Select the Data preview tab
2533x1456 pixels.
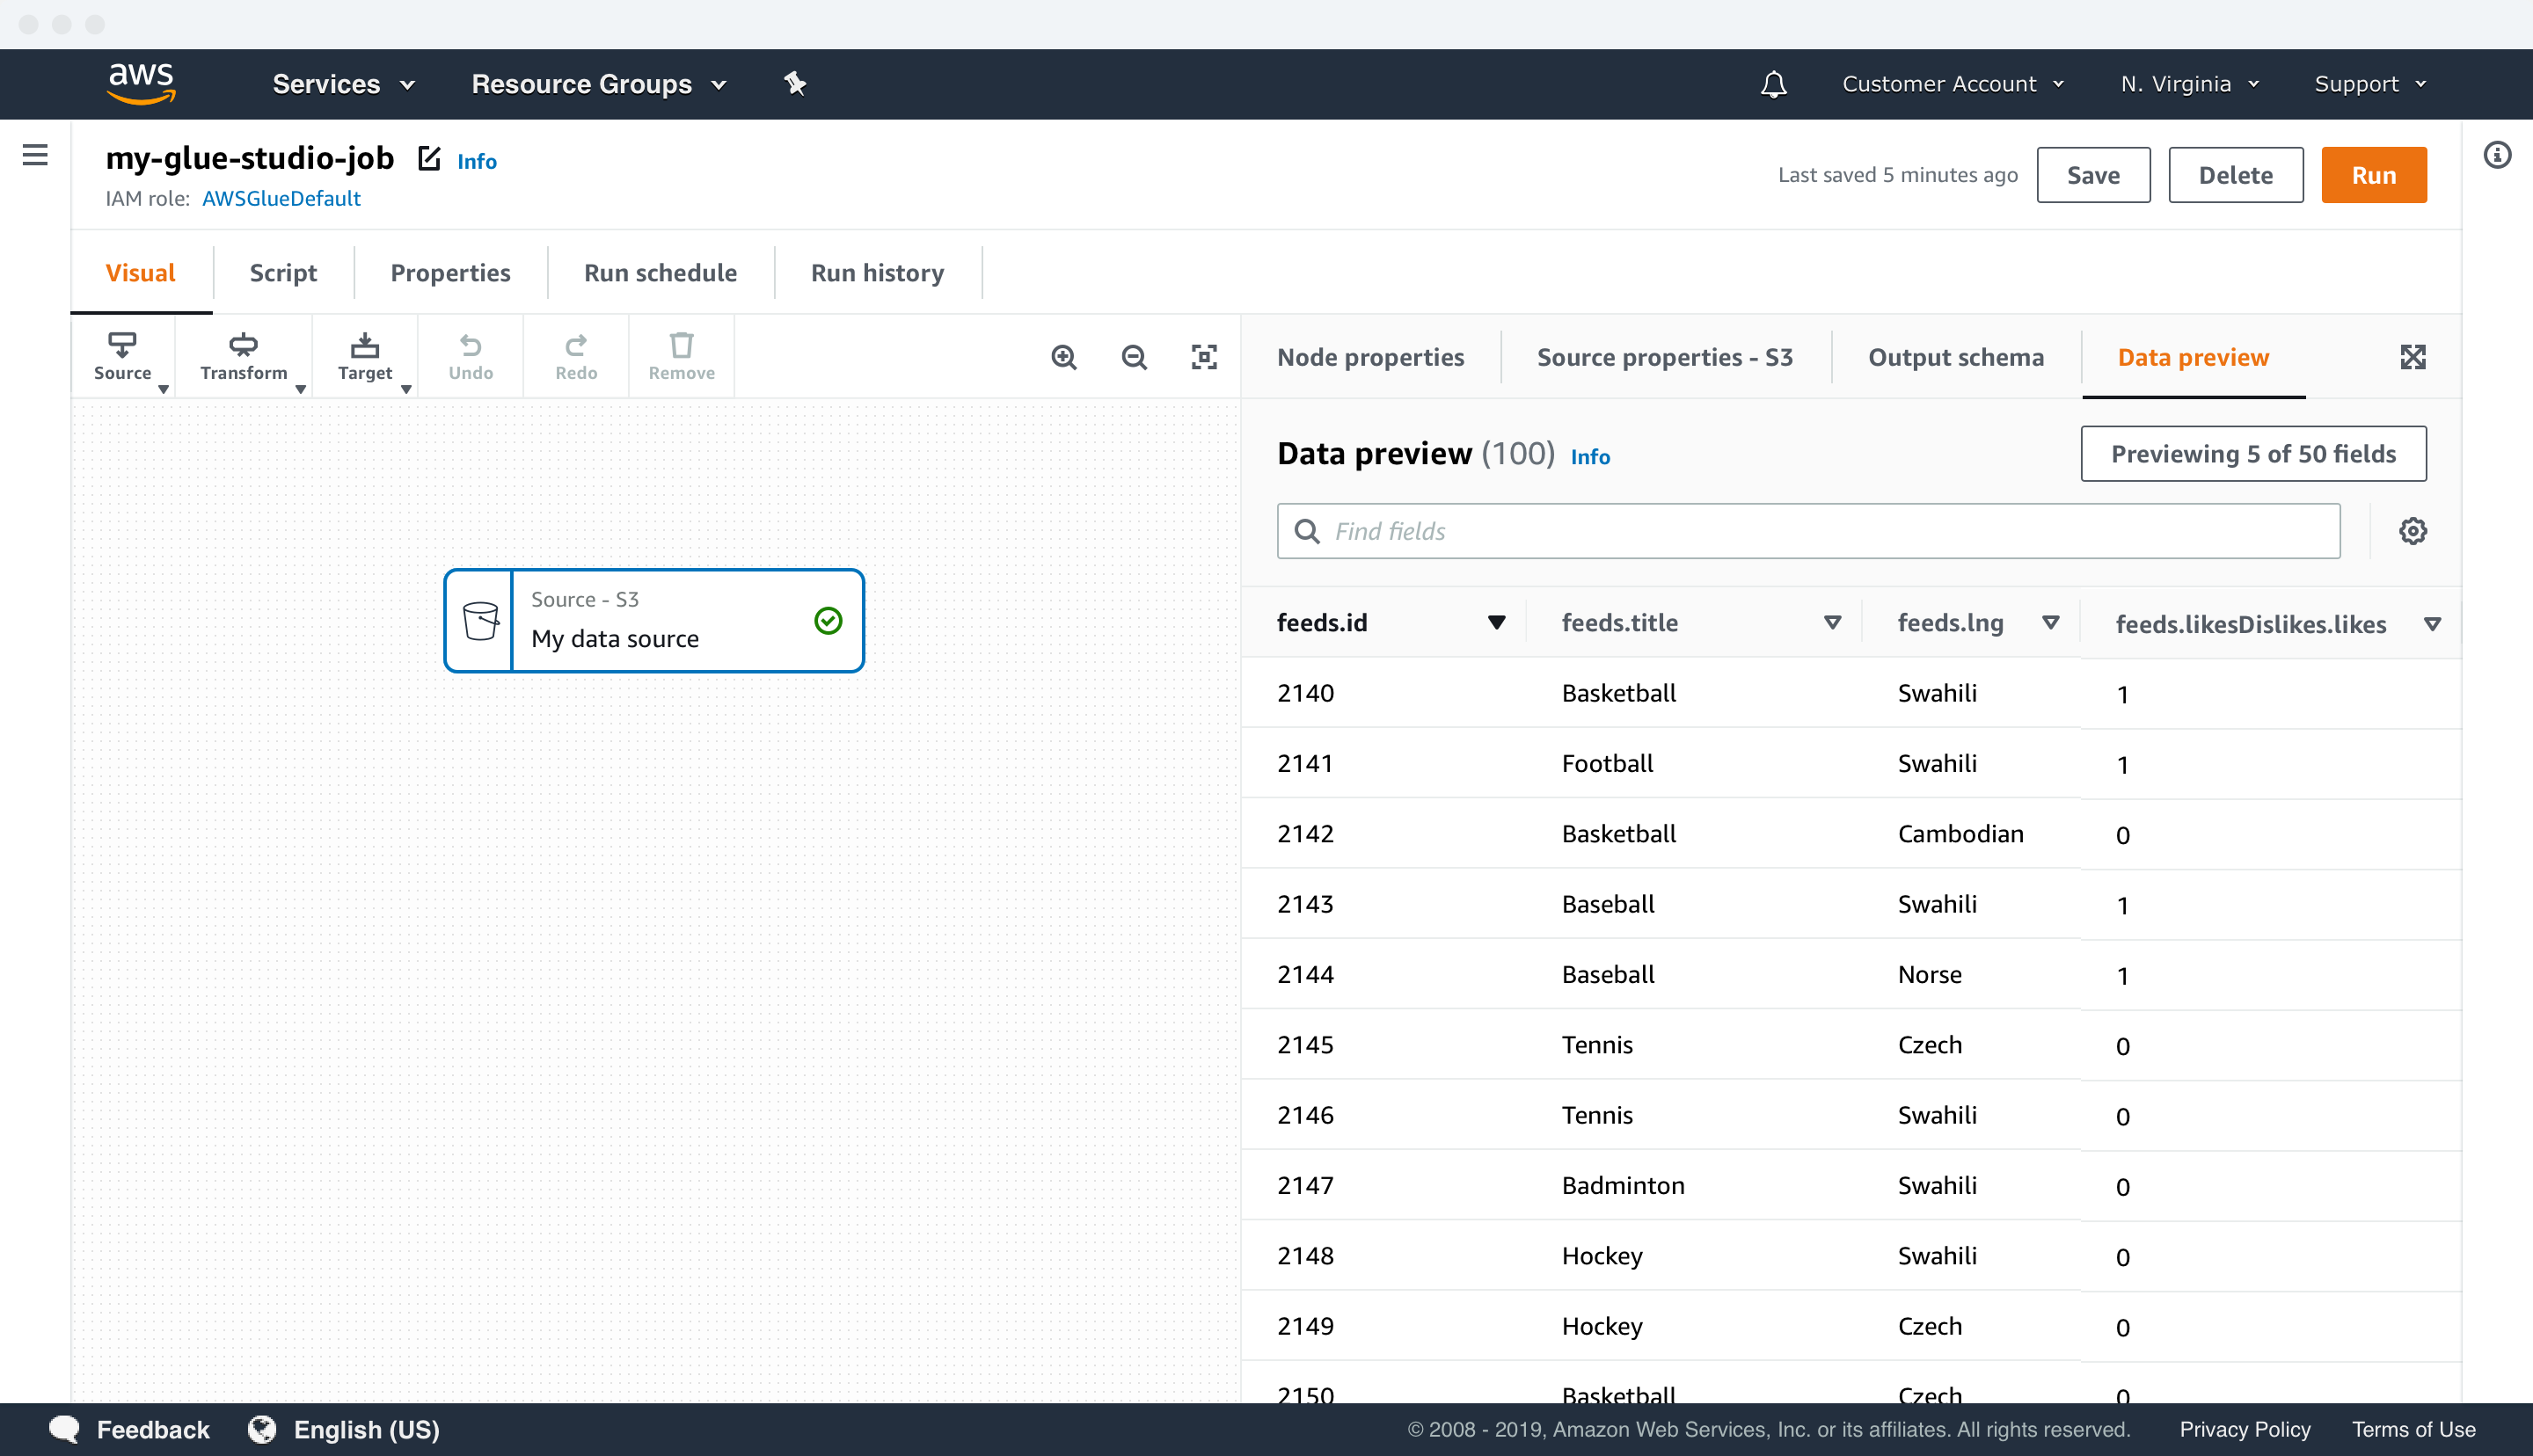pyautogui.click(x=2193, y=357)
